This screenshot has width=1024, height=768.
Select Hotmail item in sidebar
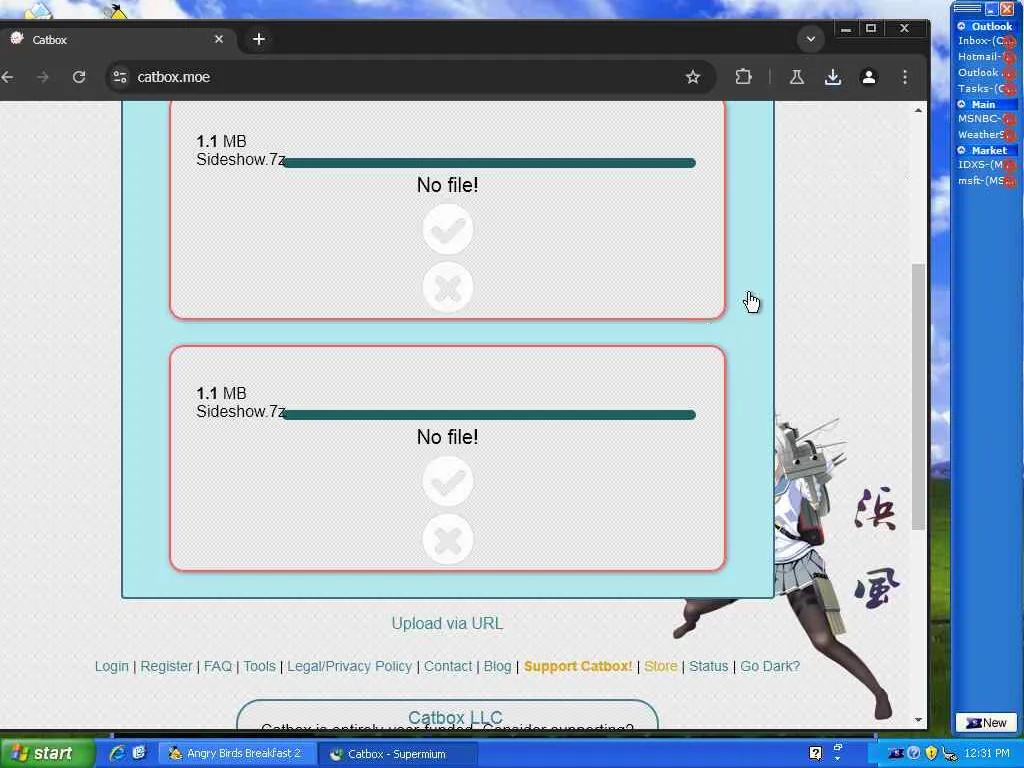(985, 57)
